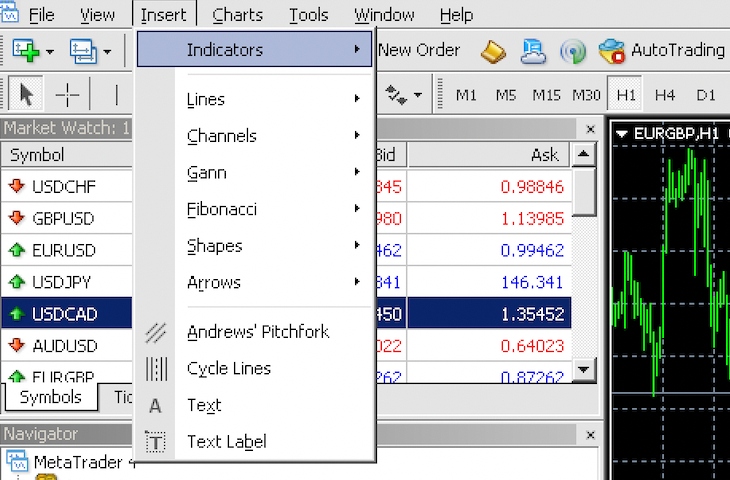Open the File menu
This screenshot has width=730, height=480.
(x=41, y=15)
